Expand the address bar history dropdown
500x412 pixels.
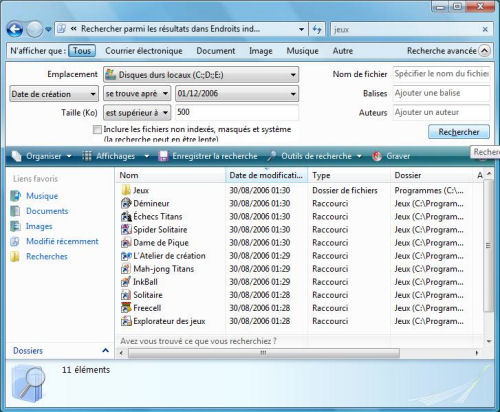pyautogui.click(x=301, y=29)
